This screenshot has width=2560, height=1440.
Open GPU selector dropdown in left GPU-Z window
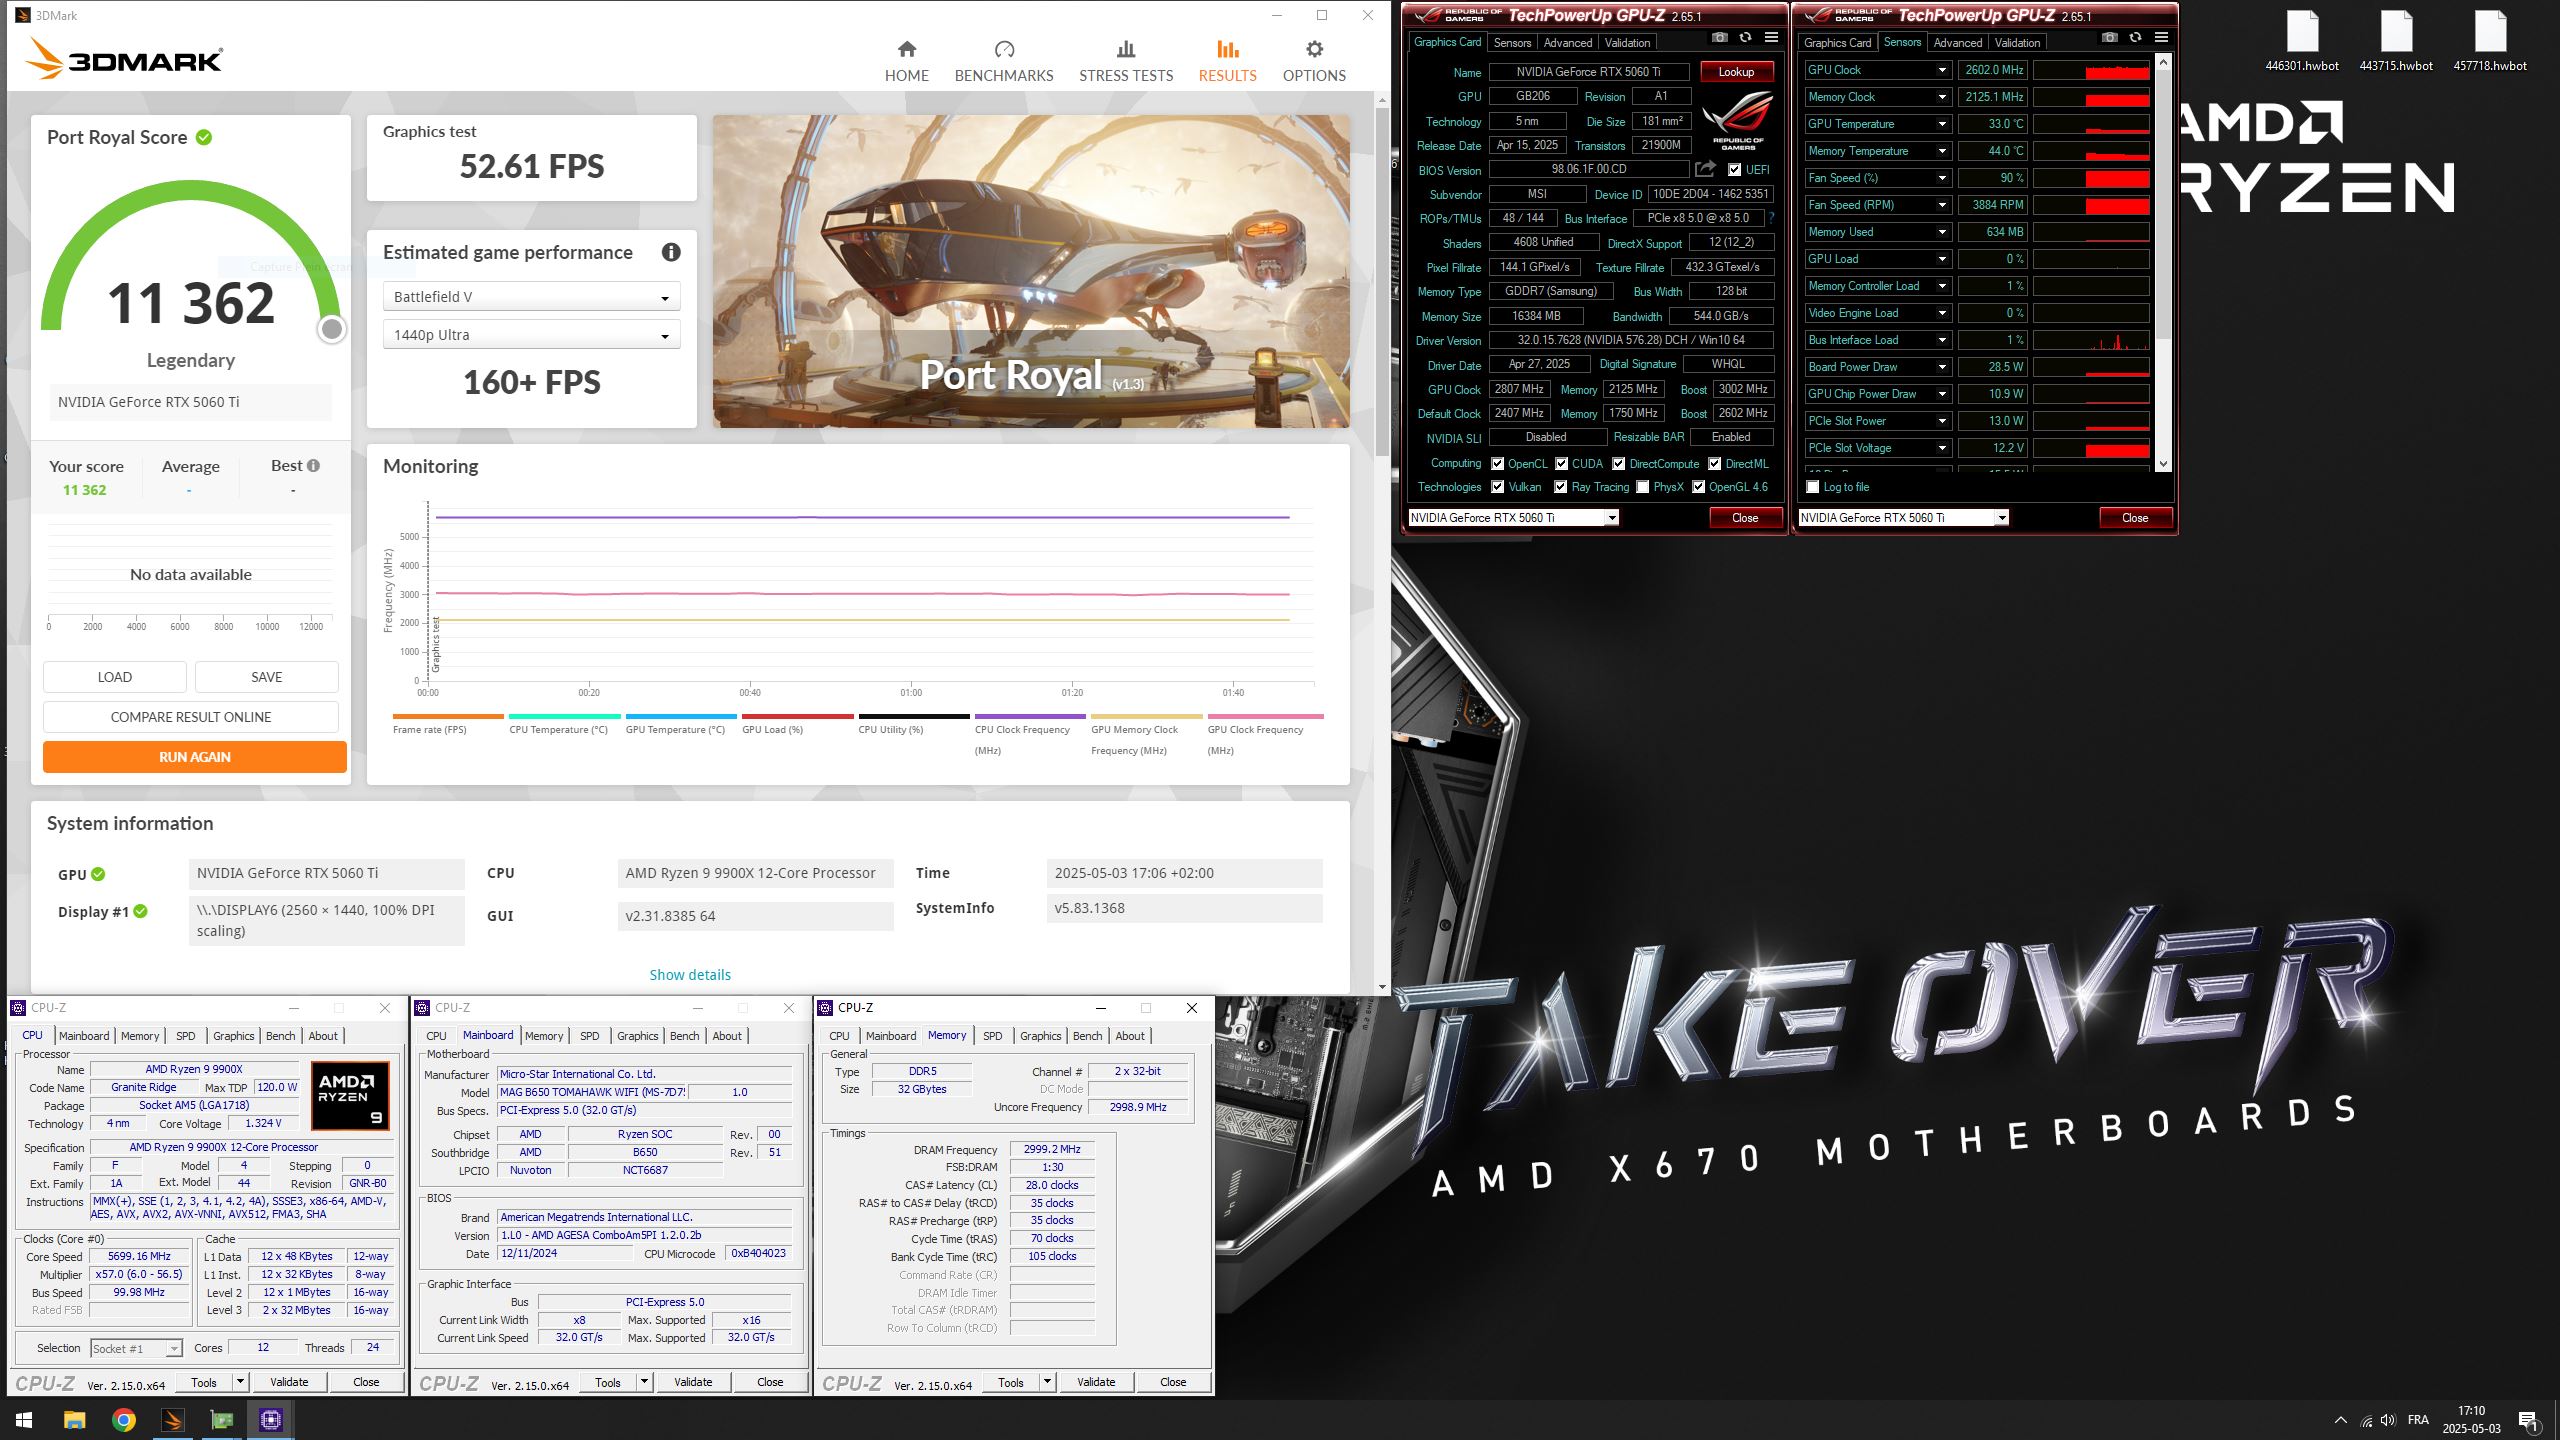(1612, 518)
